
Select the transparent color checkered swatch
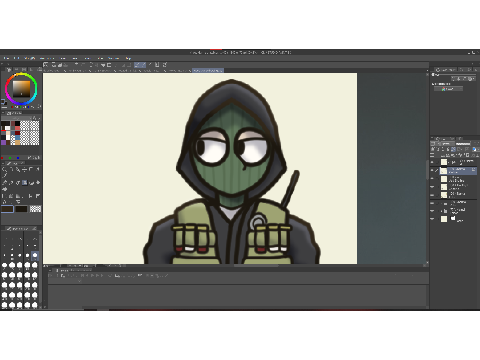pyautogui.click(x=35, y=209)
